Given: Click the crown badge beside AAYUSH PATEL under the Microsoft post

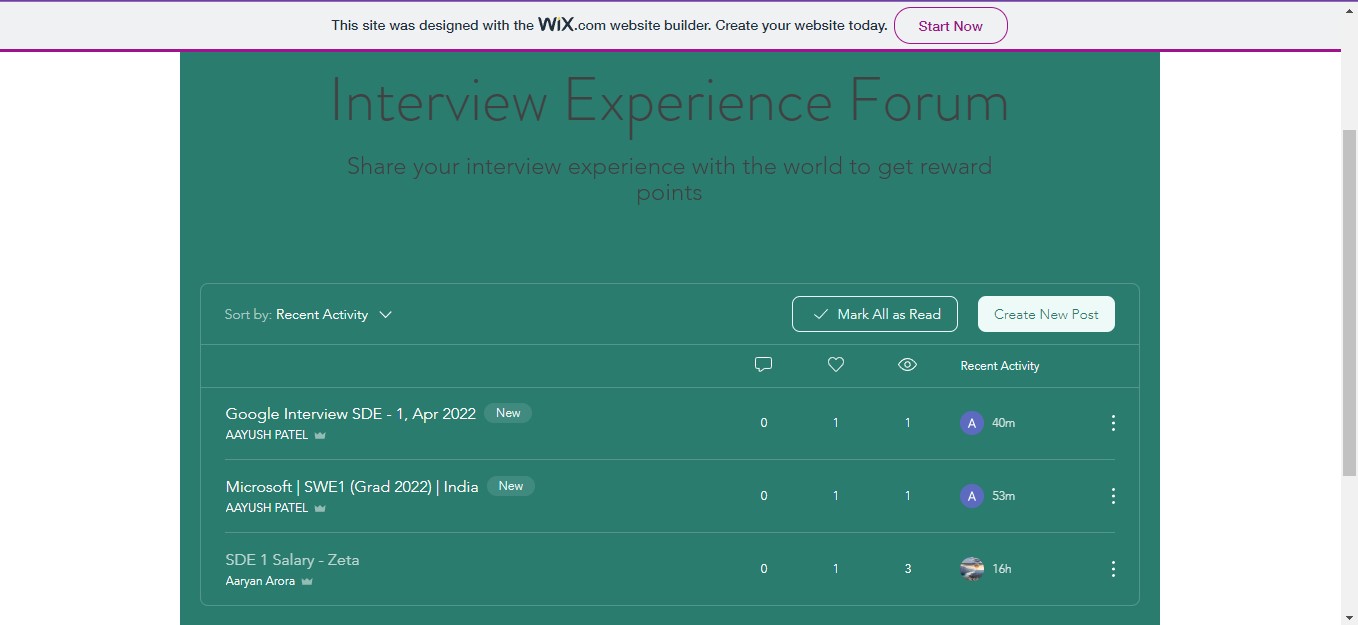Looking at the screenshot, I should (x=320, y=509).
